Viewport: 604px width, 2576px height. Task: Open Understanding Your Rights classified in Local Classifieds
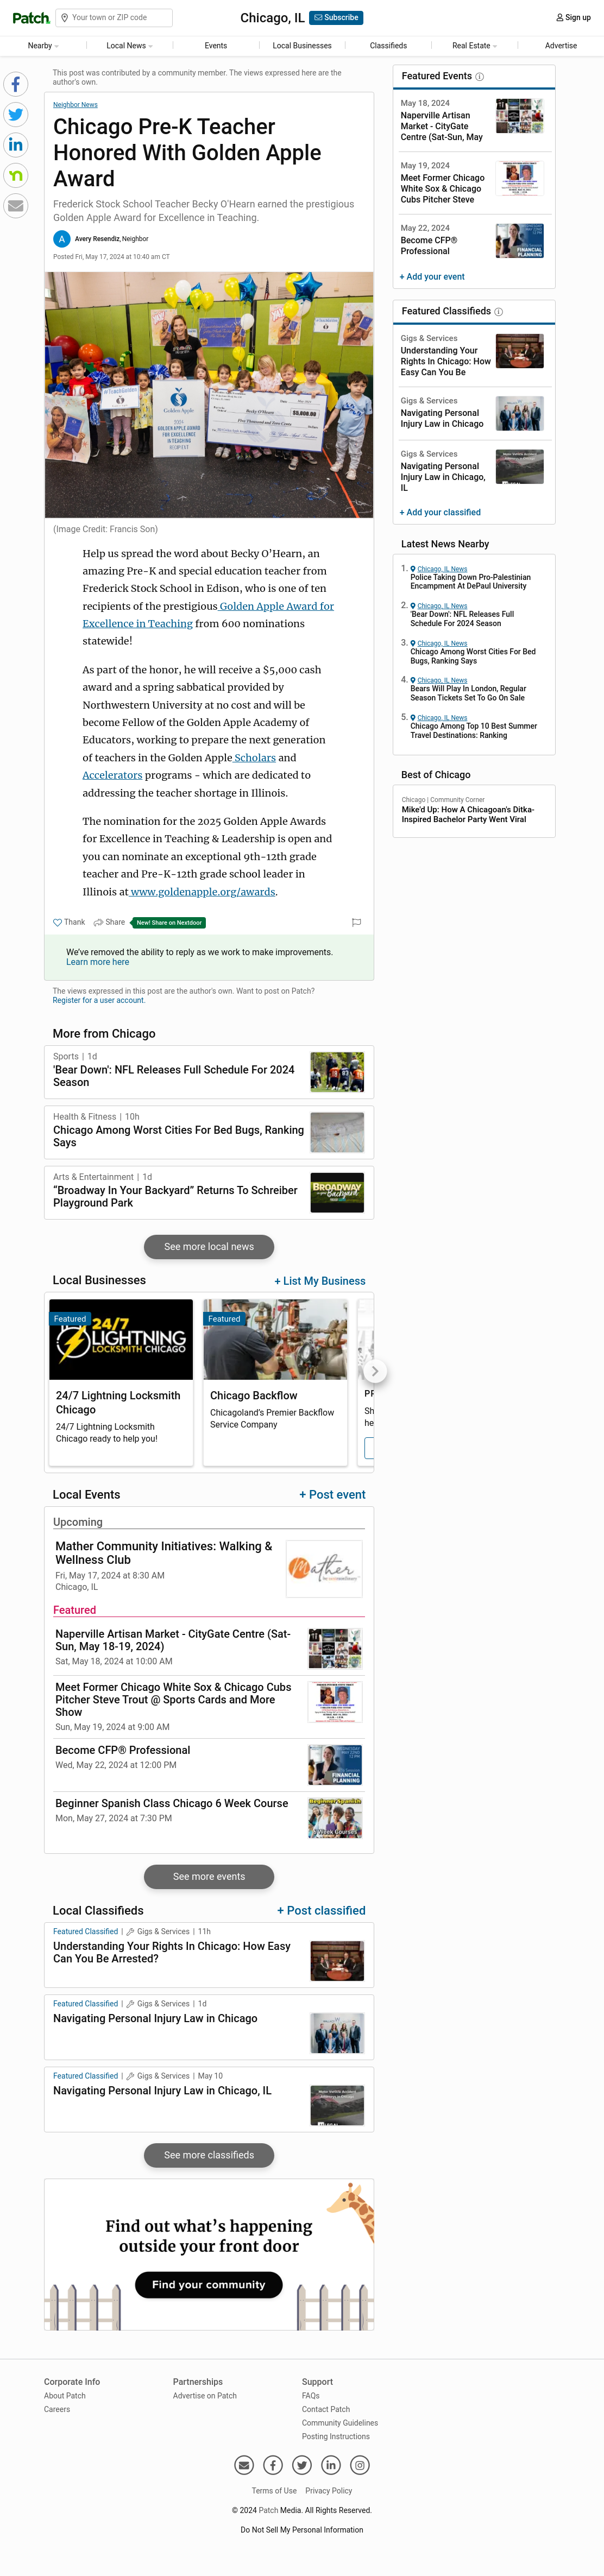click(x=172, y=1953)
